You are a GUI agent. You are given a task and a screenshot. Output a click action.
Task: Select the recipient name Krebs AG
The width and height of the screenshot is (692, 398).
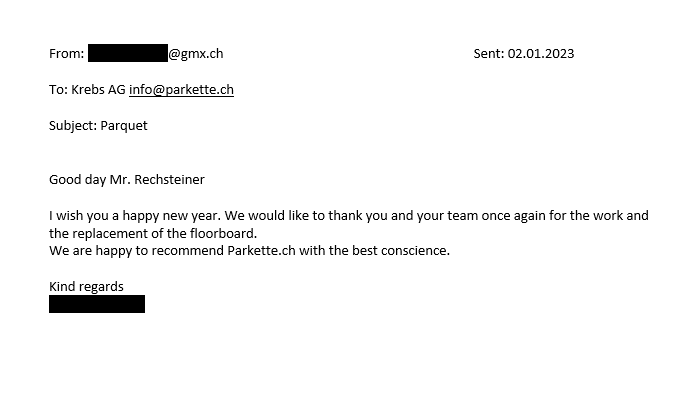(x=98, y=90)
